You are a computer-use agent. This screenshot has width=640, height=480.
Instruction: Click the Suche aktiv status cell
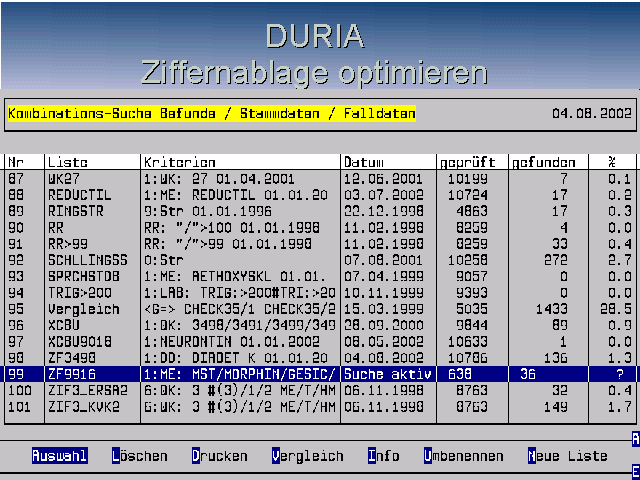click(387, 374)
